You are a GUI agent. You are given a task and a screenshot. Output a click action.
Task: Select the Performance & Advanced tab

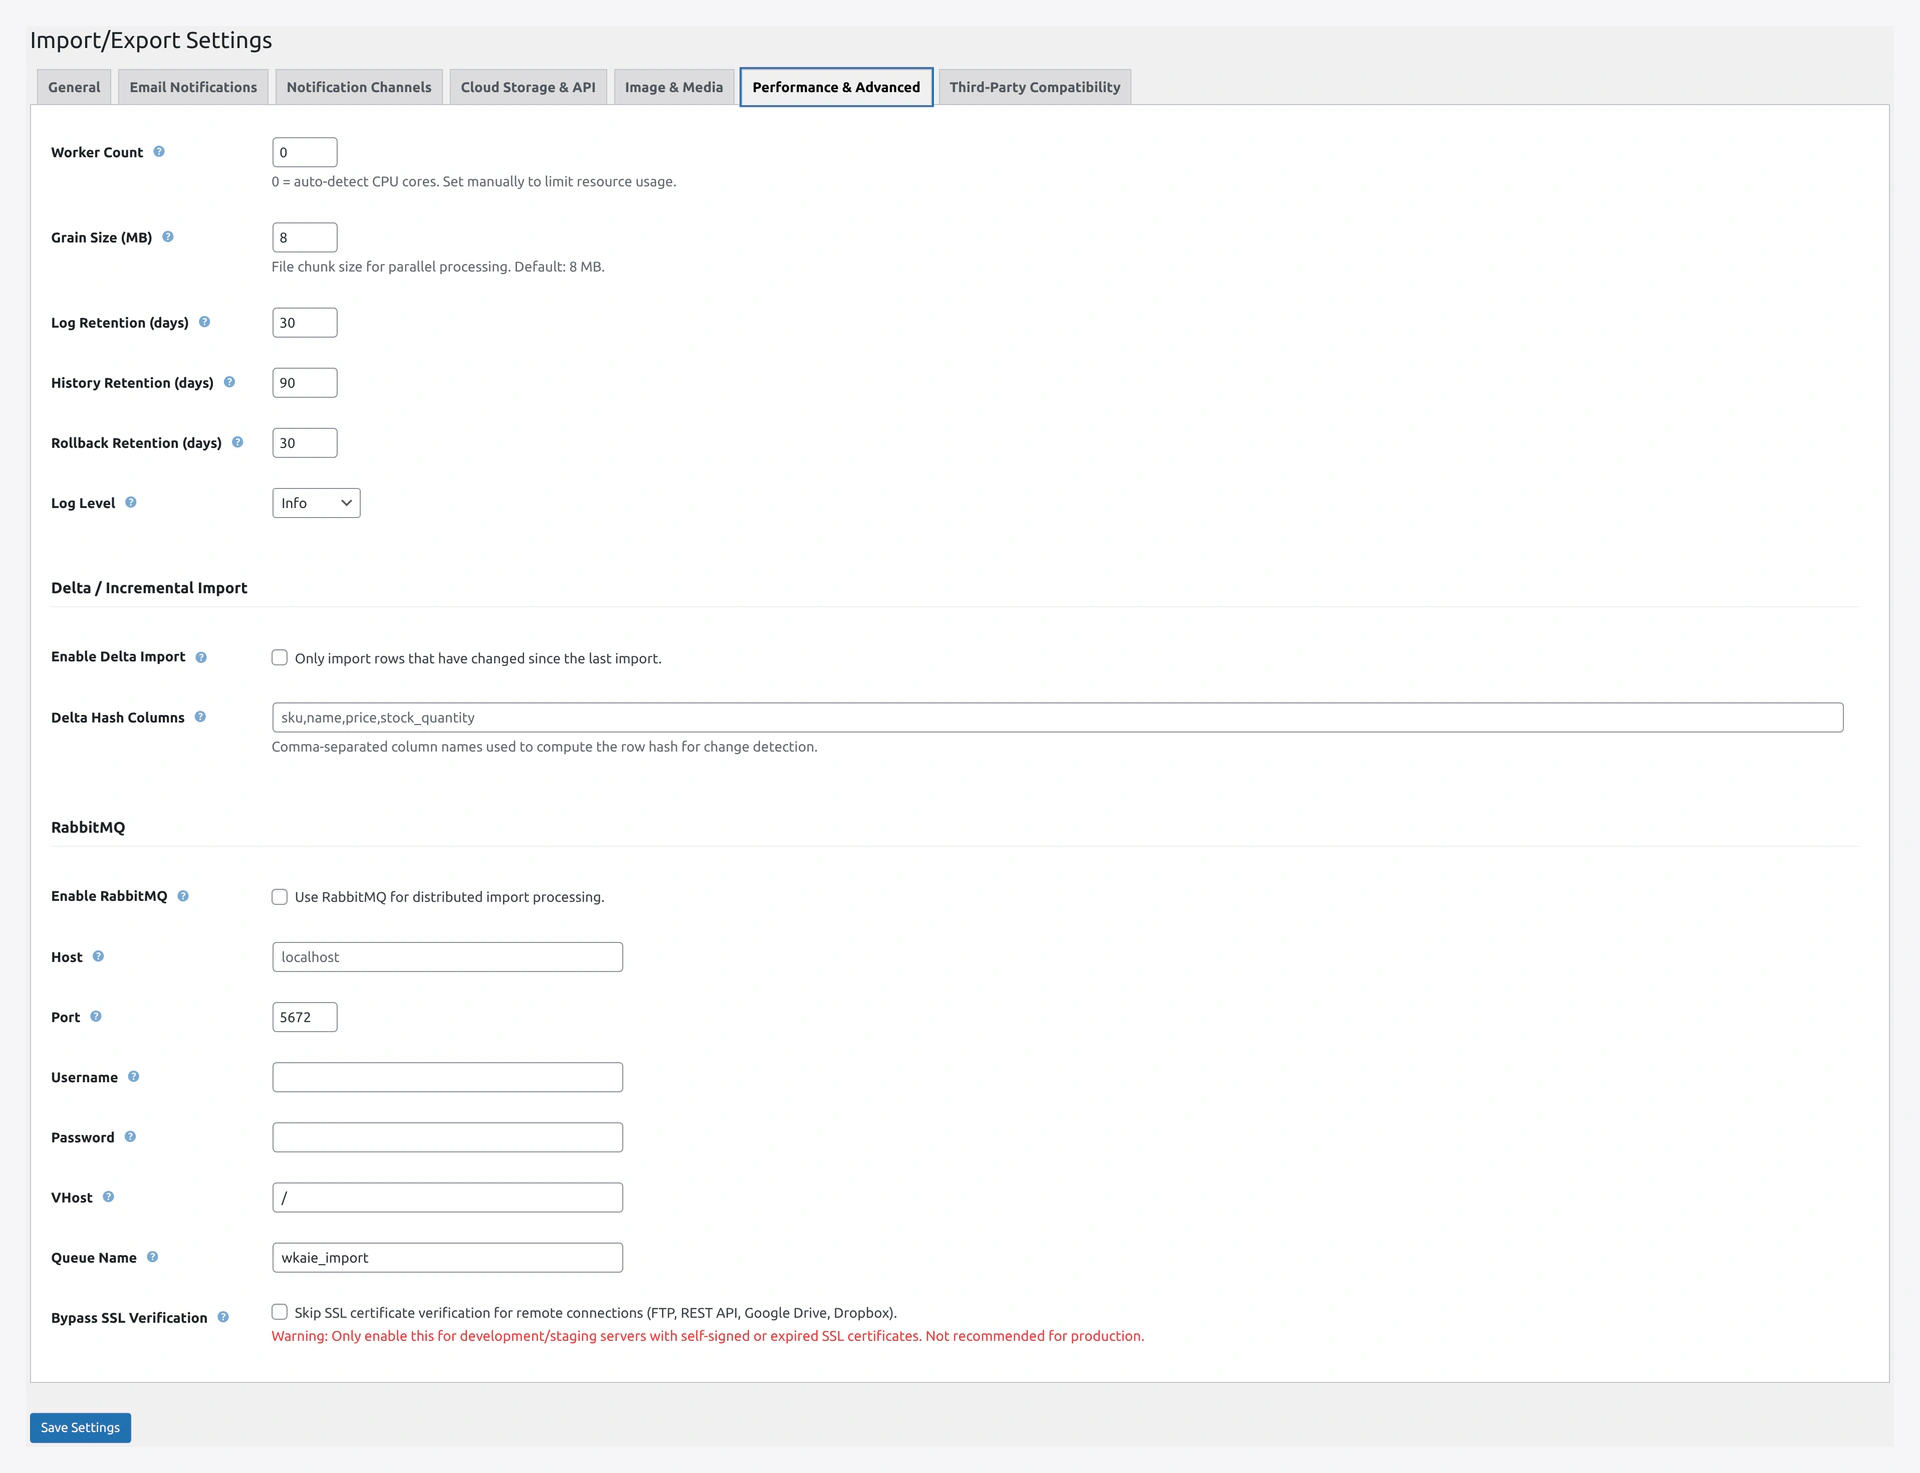point(836,87)
